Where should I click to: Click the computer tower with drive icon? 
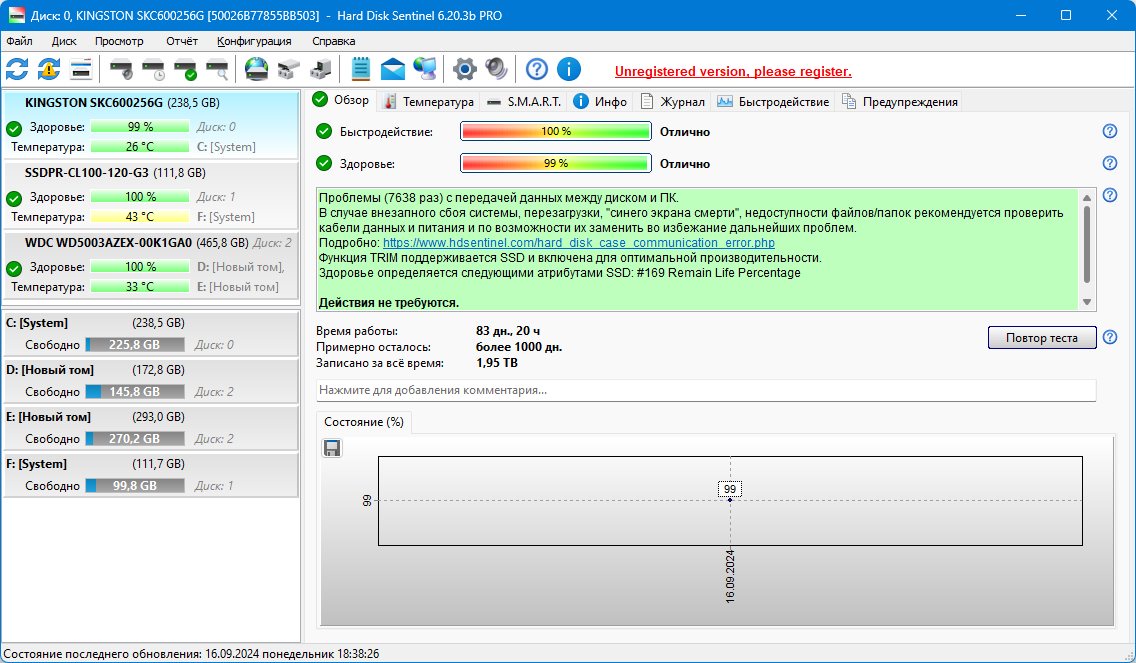[320, 70]
